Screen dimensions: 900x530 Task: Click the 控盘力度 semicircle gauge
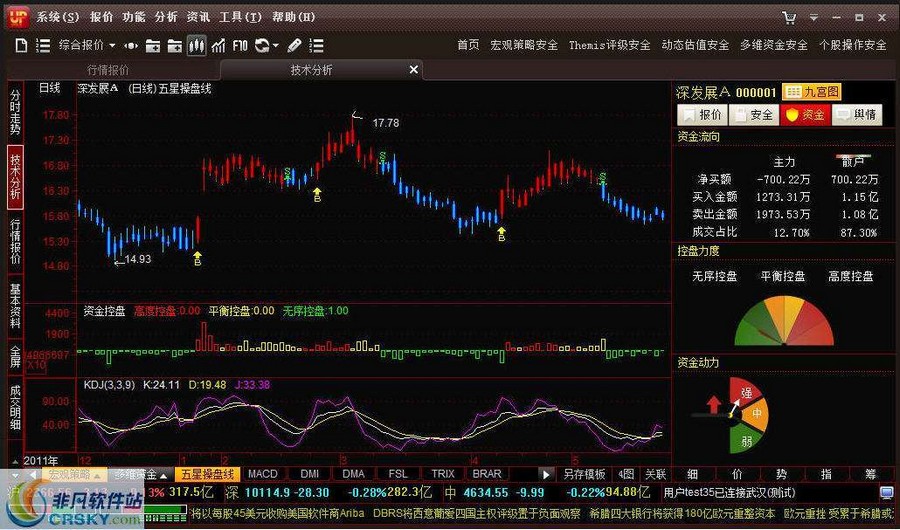click(783, 324)
